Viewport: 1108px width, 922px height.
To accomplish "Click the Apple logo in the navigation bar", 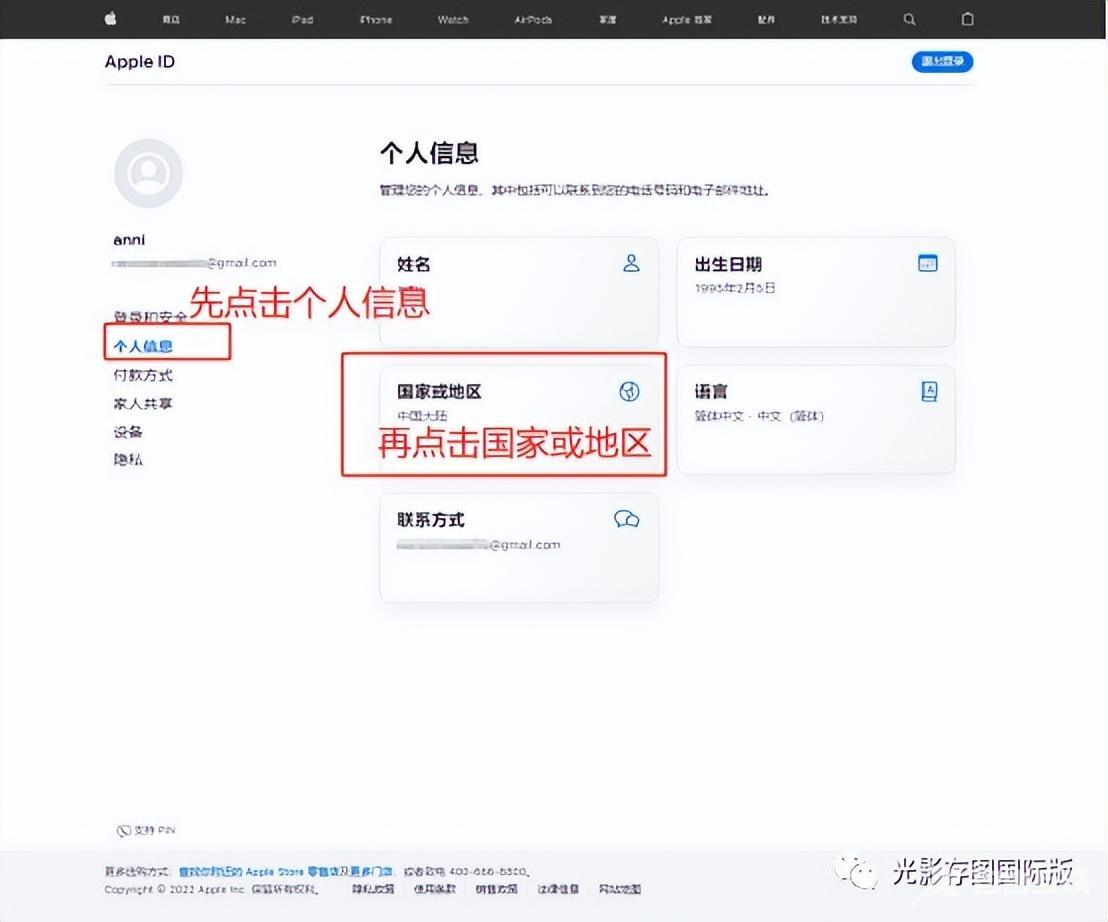I will [x=111, y=19].
